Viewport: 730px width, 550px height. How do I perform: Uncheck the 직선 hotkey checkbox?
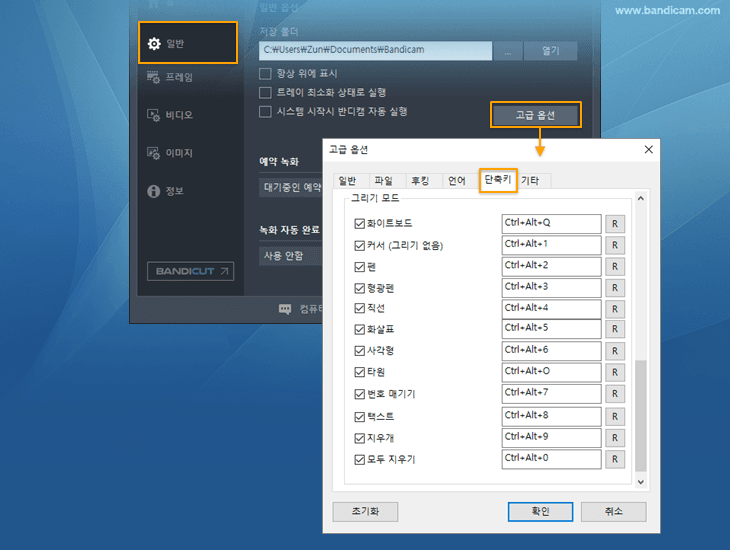pos(359,308)
